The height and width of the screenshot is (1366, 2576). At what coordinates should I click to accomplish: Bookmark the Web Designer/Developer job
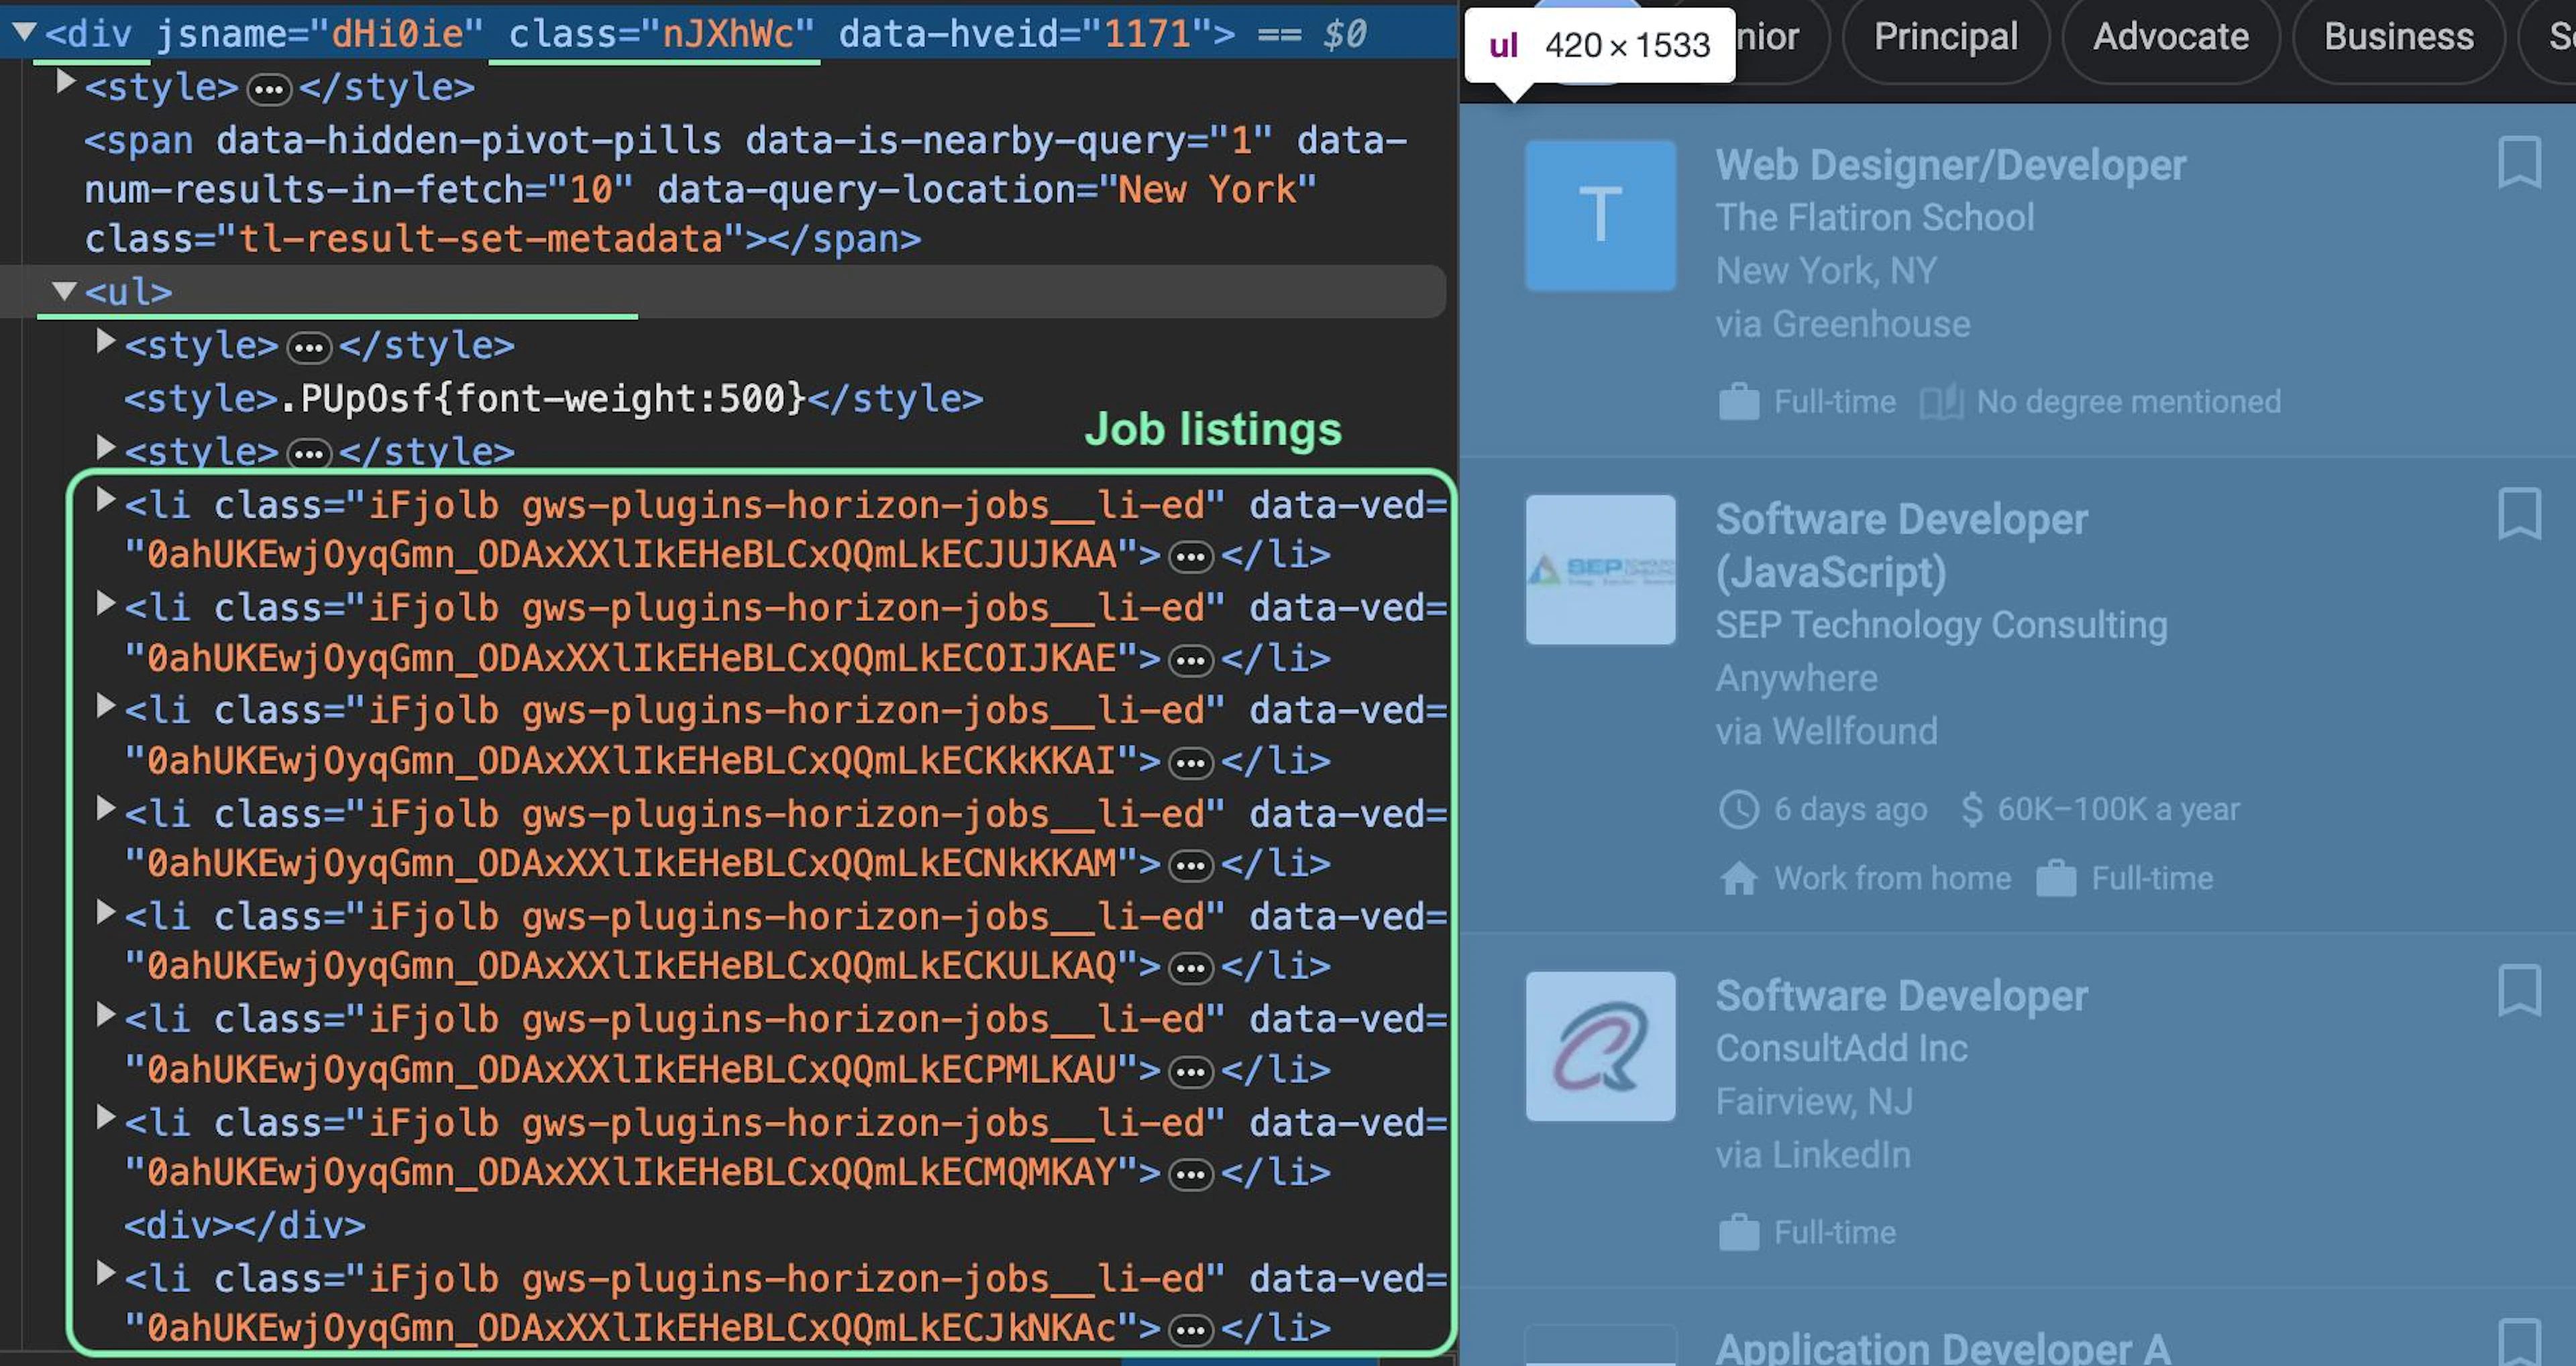click(x=2519, y=162)
